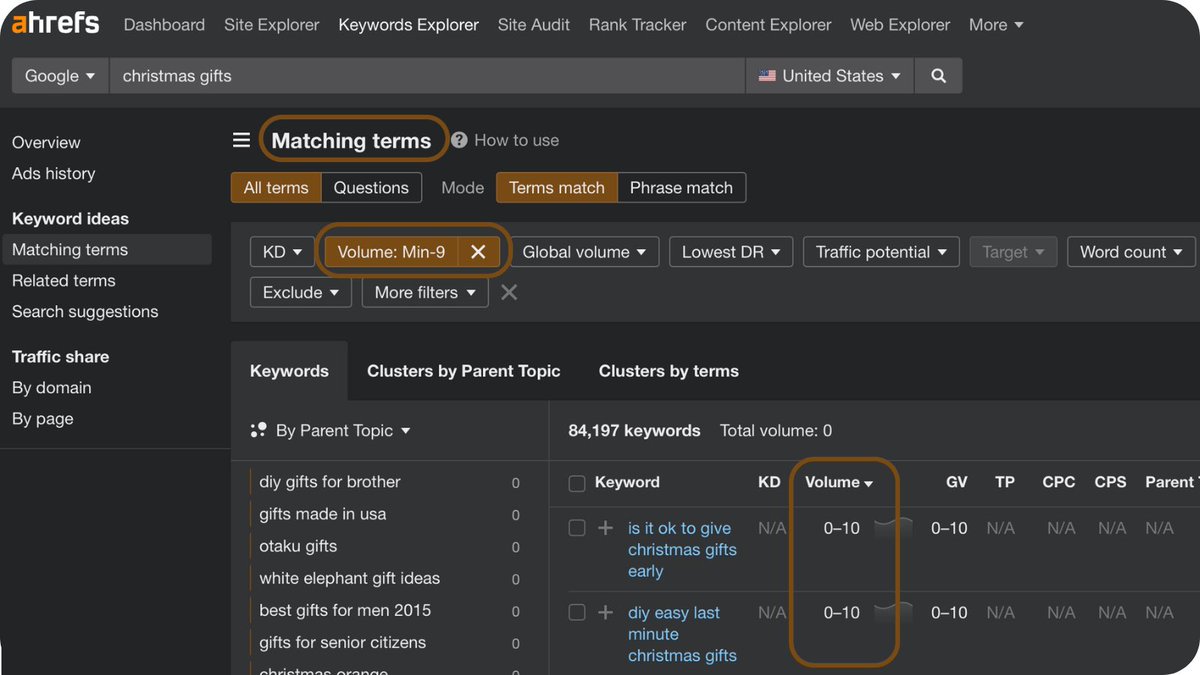1200x675 pixels.
Task: Toggle the select-all Keyword checkbox
Action: click(577, 483)
